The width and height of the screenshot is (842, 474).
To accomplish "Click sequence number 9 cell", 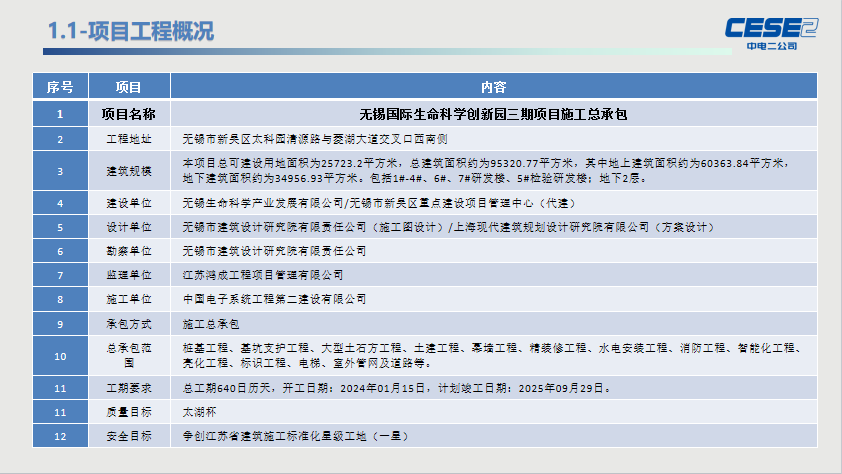I will (x=60, y=324).
